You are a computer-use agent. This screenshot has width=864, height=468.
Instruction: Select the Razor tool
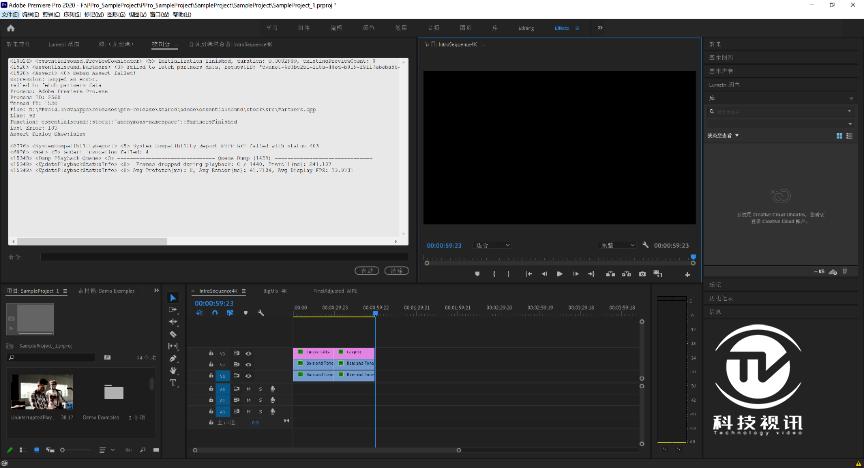pos(173,334)
